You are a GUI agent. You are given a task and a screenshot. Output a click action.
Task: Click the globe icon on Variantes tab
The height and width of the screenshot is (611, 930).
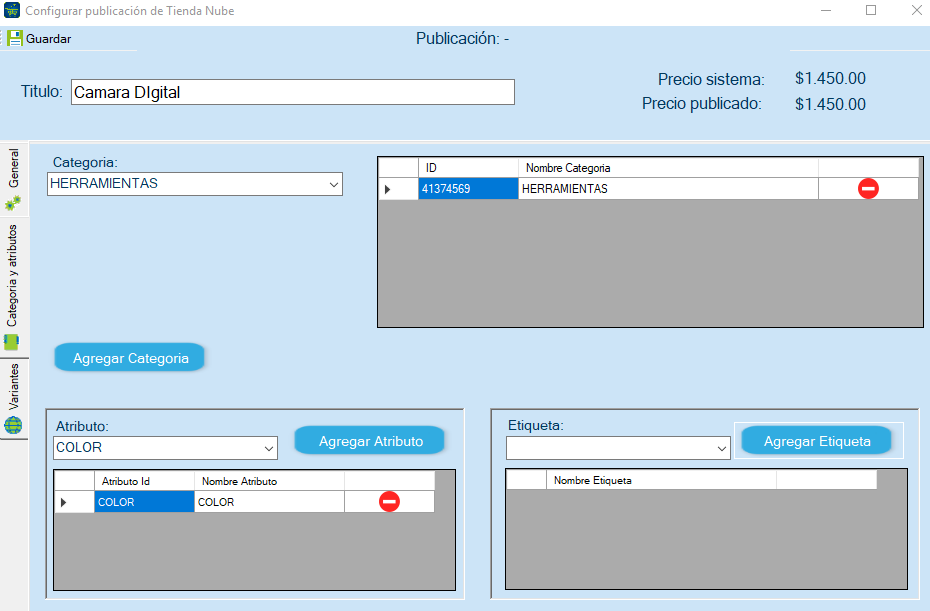(x=13, y=425)
